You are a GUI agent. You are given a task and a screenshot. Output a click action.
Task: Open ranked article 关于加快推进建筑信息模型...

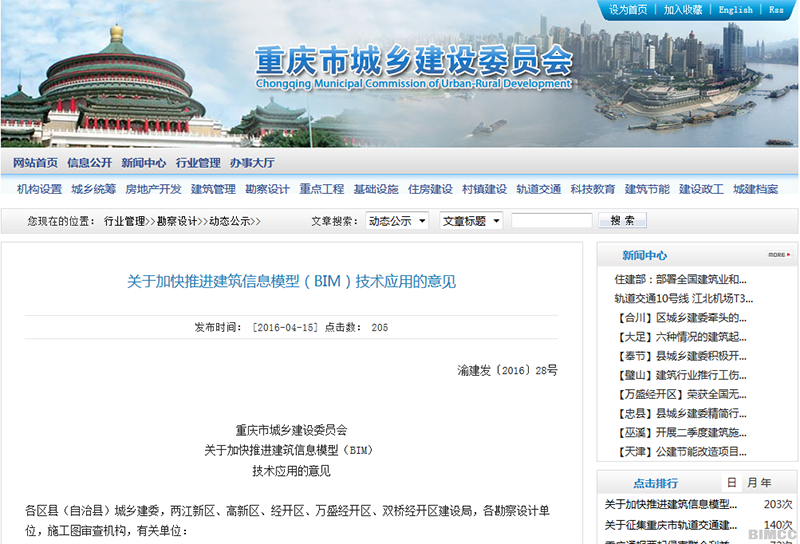click(670, 504)
